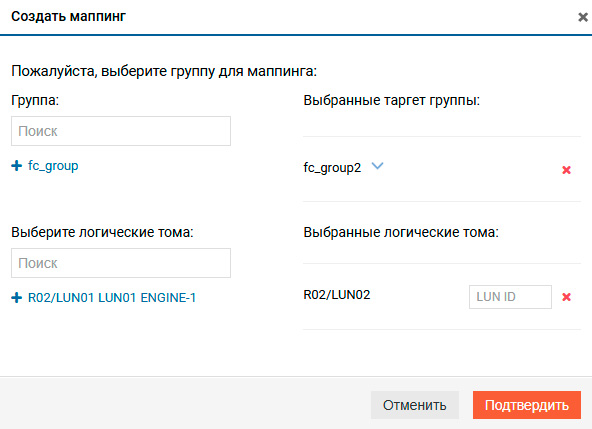Add fc_group with plus icon
This screenshot has width=592, height=429.
(x=16, y=165)
